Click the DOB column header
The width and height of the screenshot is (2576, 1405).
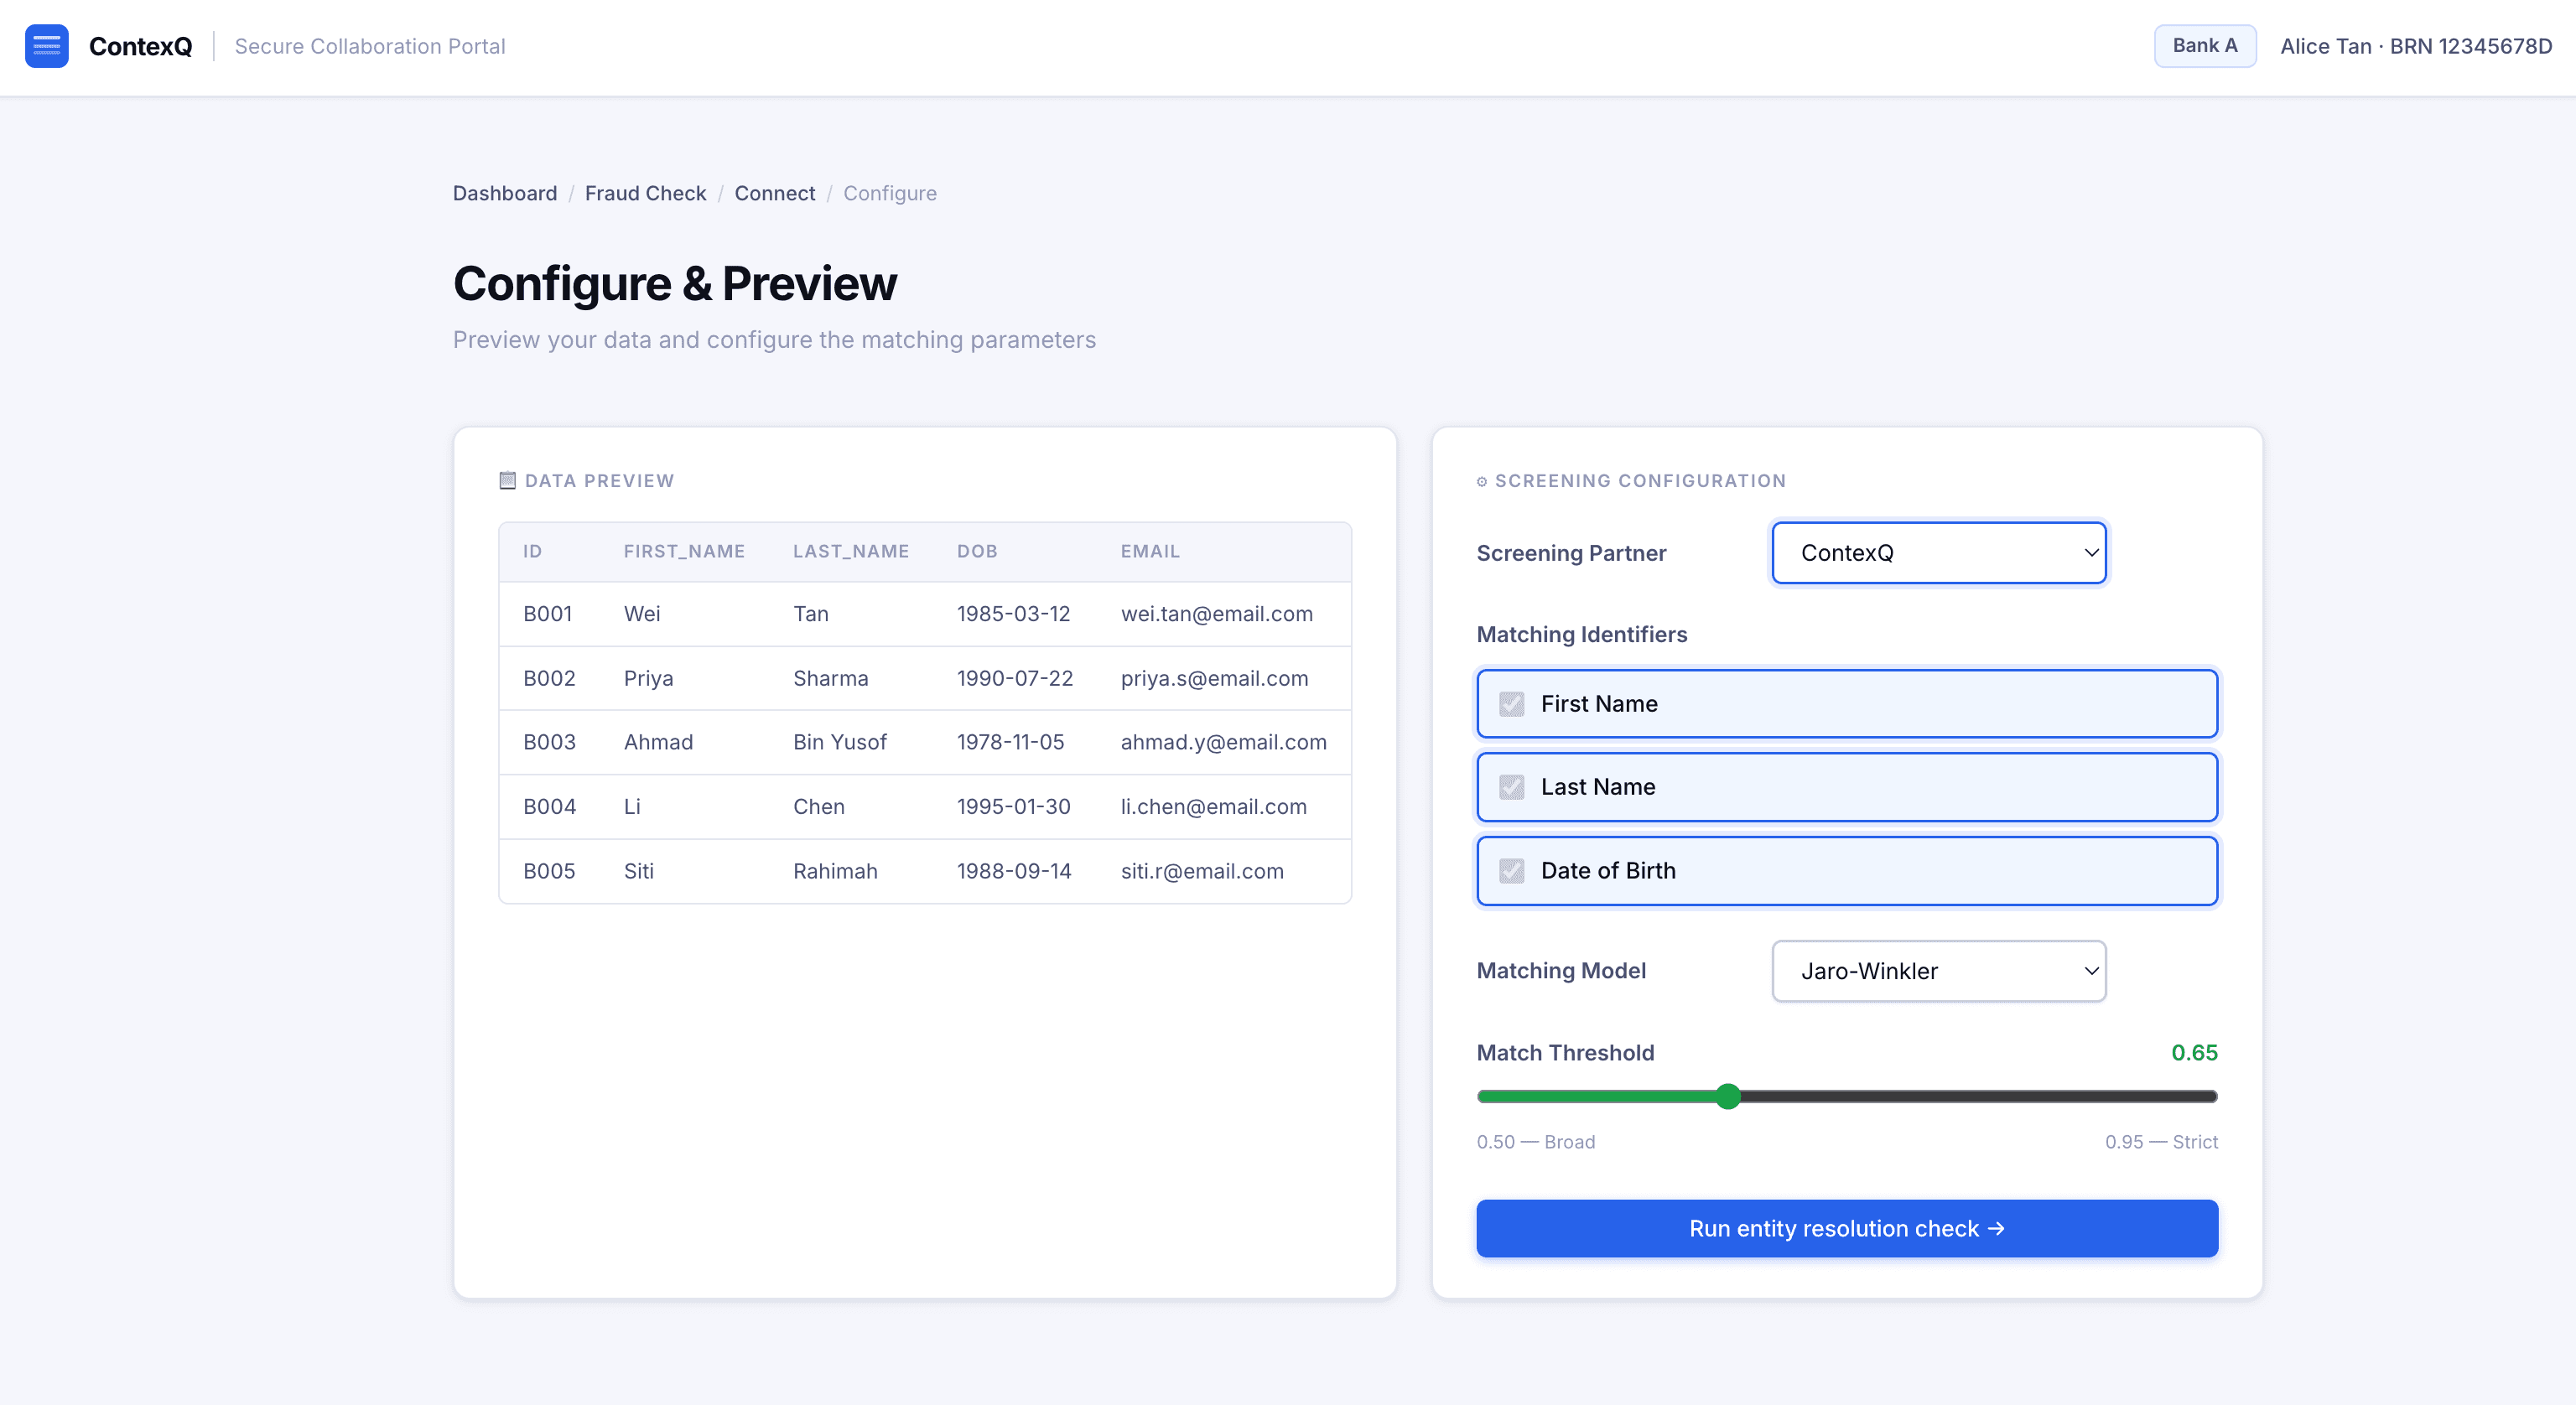pyautogui.click(x=977, y=551)
